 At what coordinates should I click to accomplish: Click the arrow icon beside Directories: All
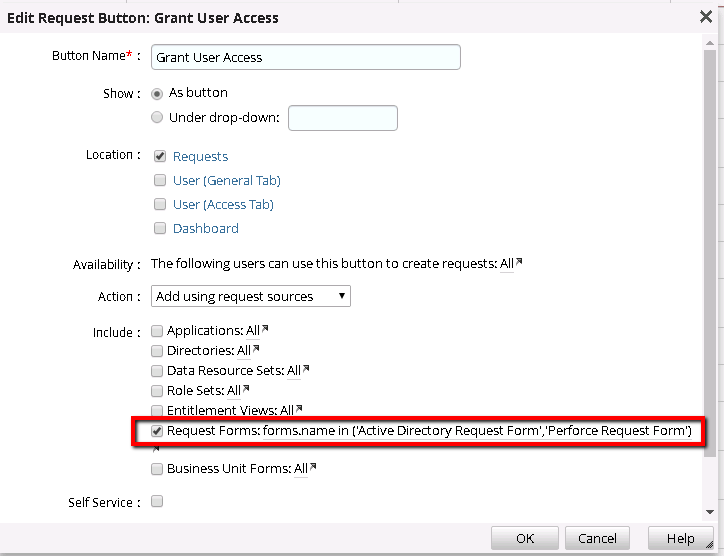[x=256, y=349]
